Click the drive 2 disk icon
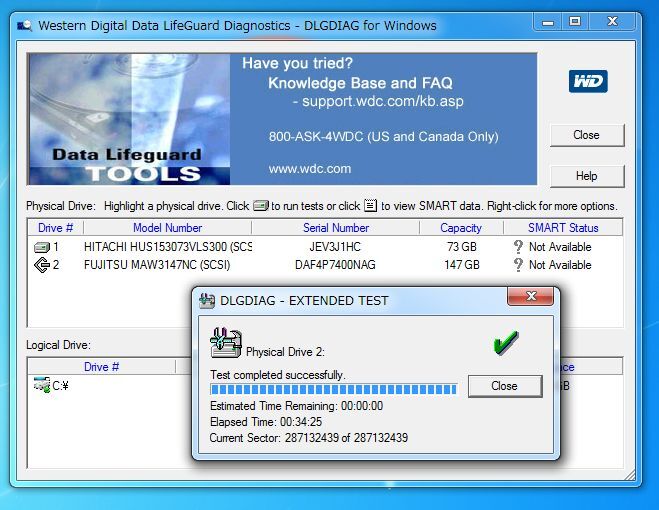 [42, 265]
